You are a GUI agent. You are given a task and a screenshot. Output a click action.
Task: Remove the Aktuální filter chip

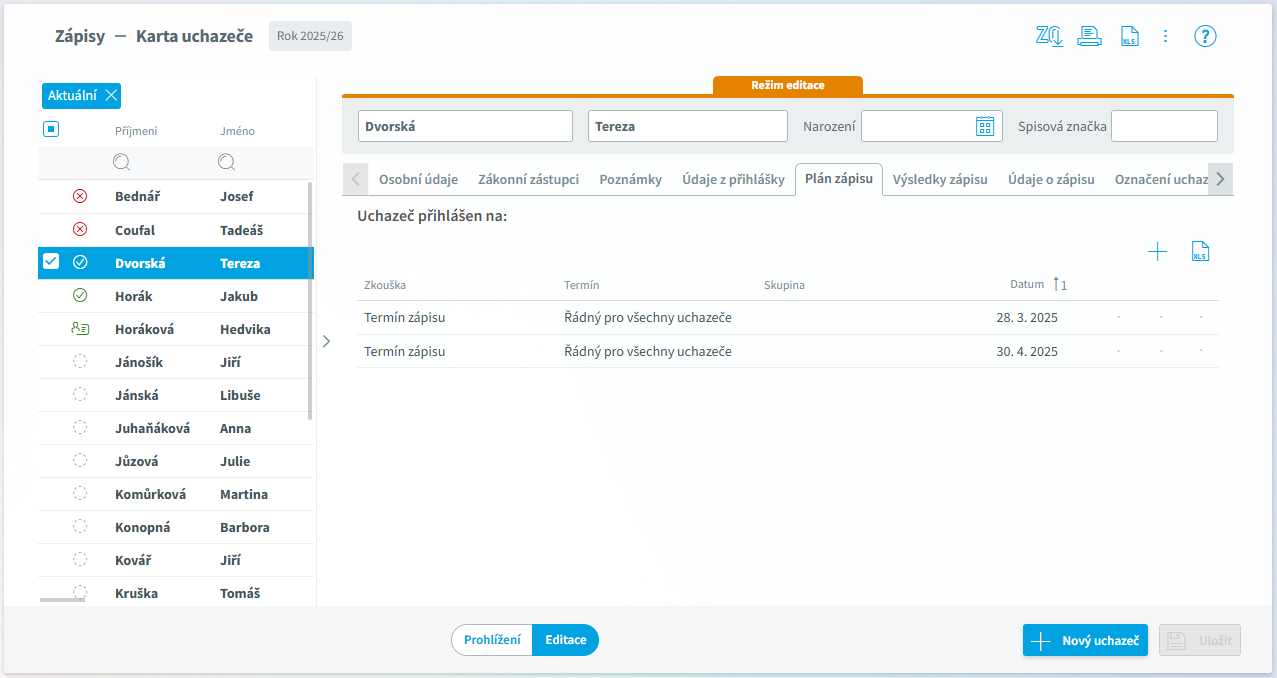pyautogui.click(x=111, y=96)
